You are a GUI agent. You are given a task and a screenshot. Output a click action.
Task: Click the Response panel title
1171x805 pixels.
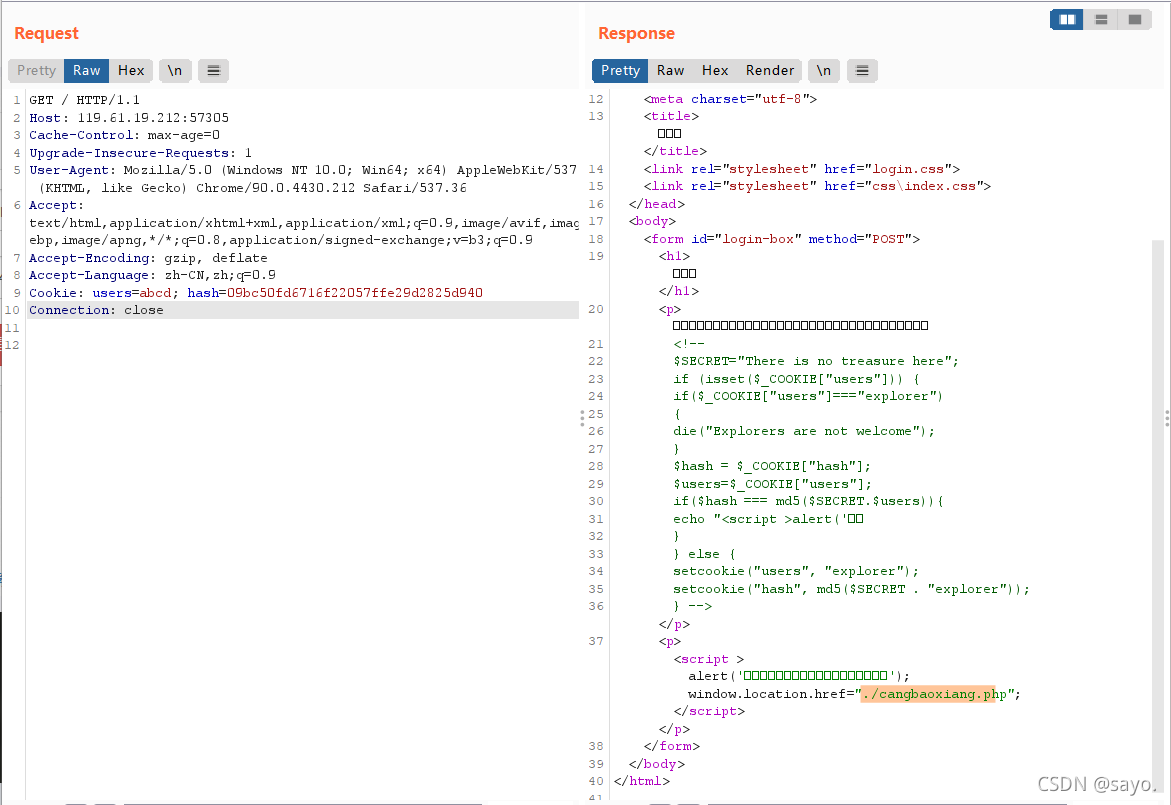(636, 33)
